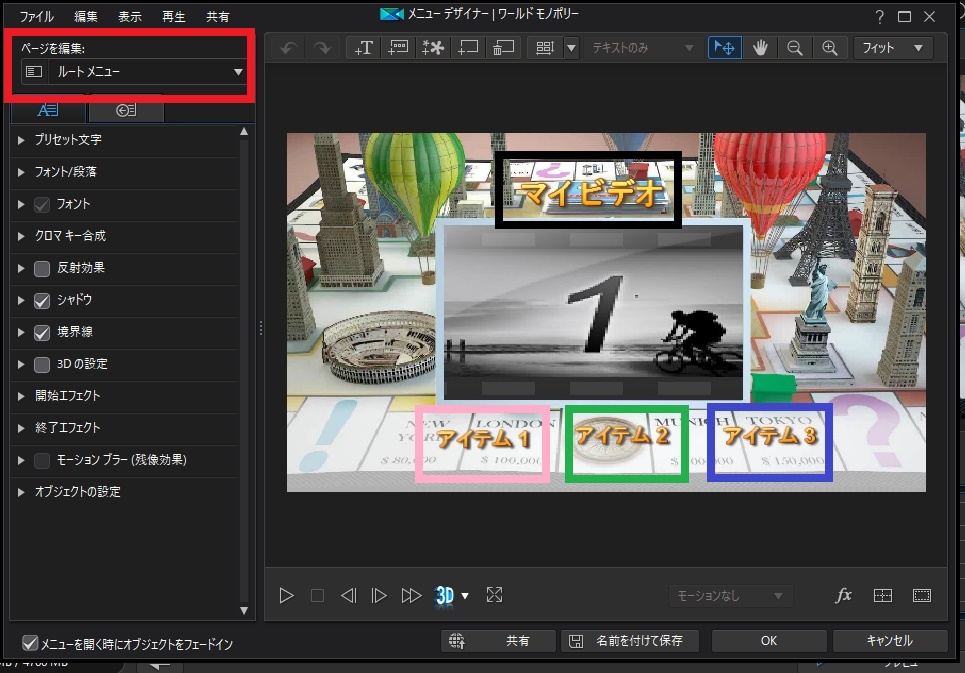Click the add effect icon with star
This screenshot has width=965, height=673.
[433, 48]
